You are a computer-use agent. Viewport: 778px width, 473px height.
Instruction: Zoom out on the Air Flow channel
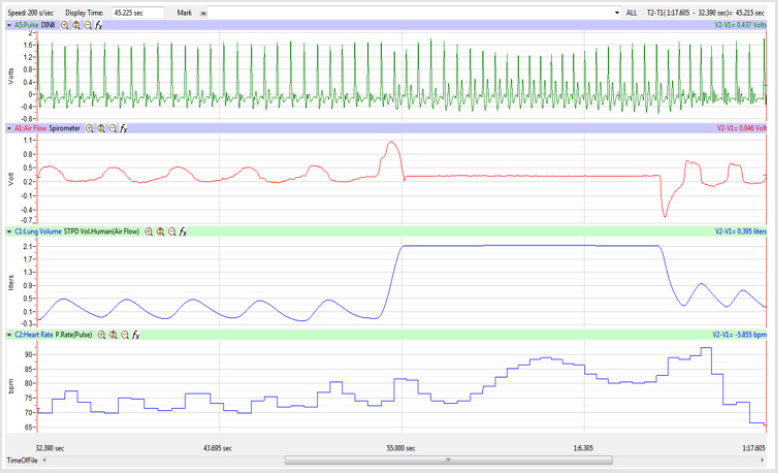click(112, 128)
